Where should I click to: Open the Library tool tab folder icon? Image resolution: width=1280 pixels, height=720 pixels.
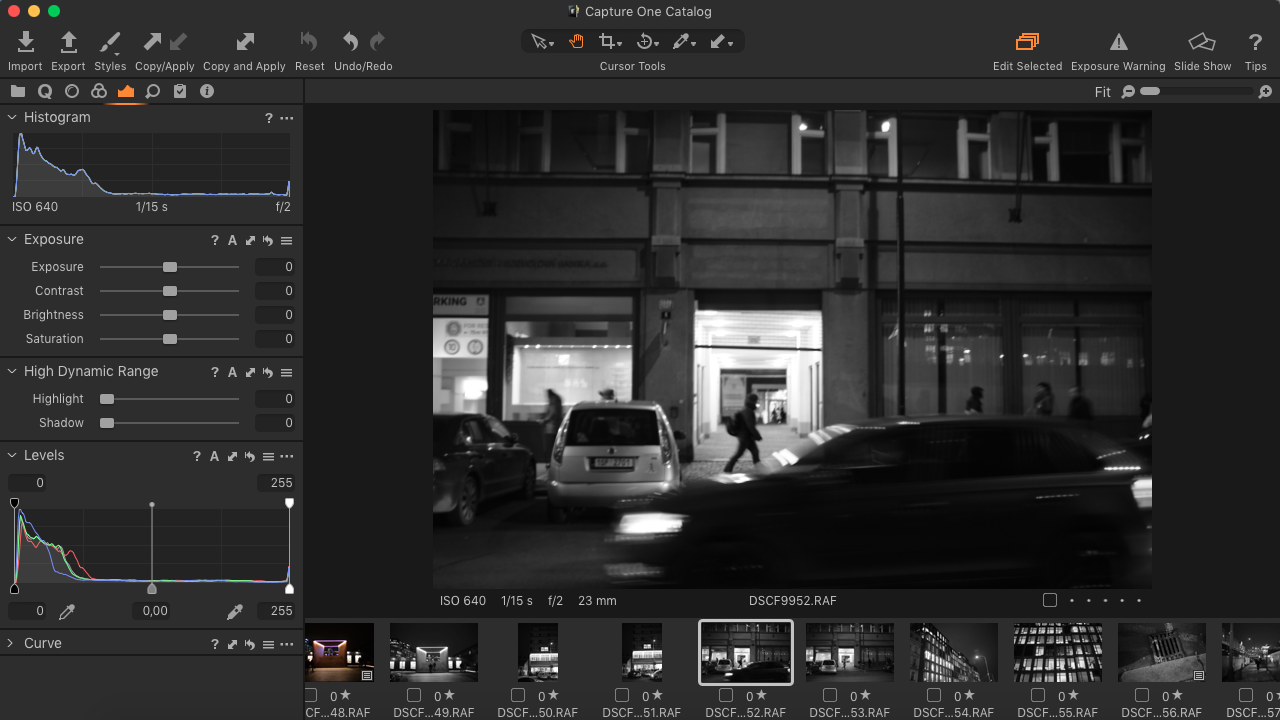[x=17, y=91]
